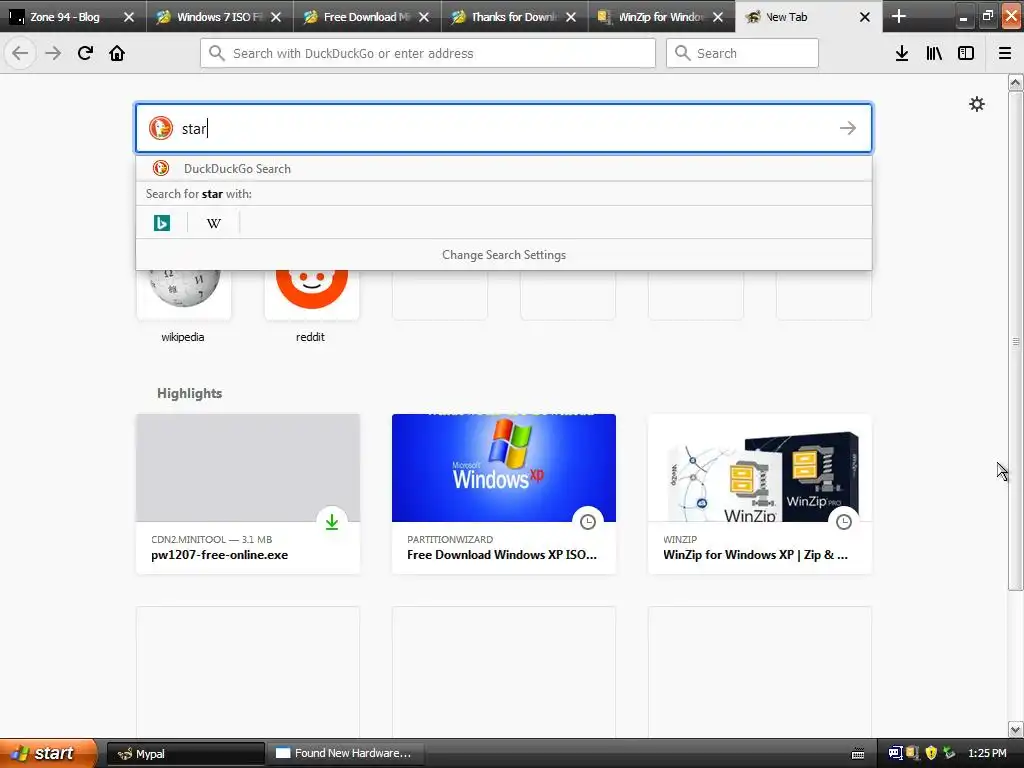Click download icon on pw1207 card
This screenshot has width=1024, height=768.
tap(332, 522)
